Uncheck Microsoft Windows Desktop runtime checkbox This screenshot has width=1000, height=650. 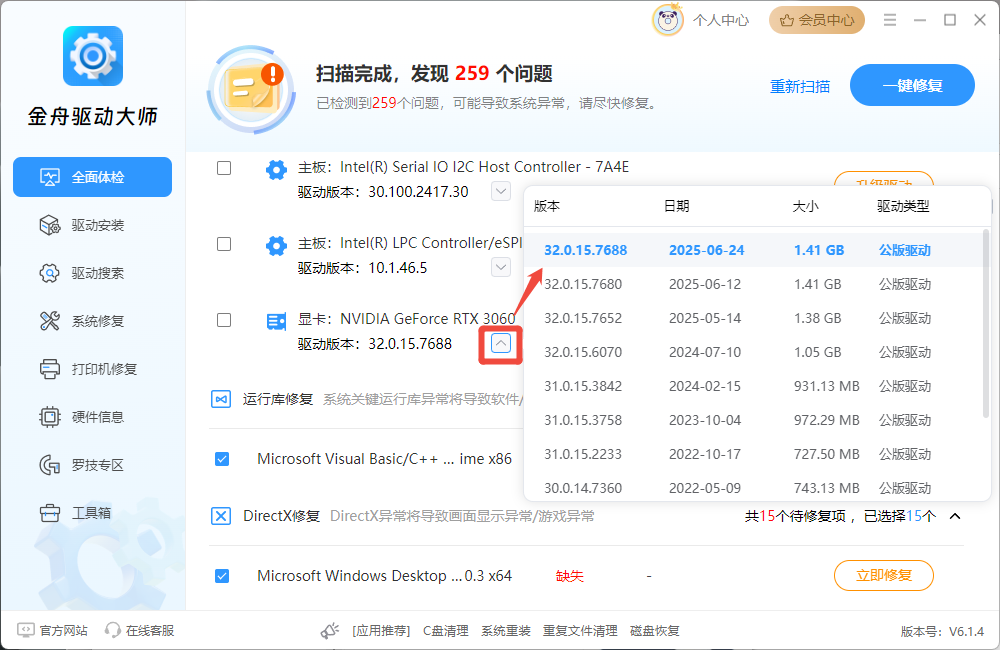[222, 576]
